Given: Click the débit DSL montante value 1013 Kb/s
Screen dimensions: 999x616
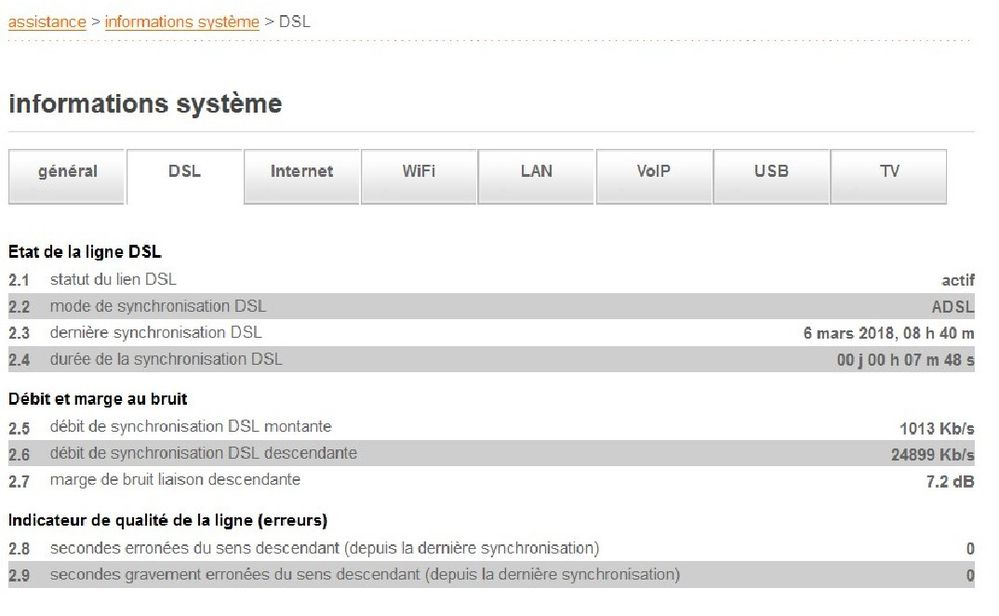Looking at the screenshot, I should 937,428.
